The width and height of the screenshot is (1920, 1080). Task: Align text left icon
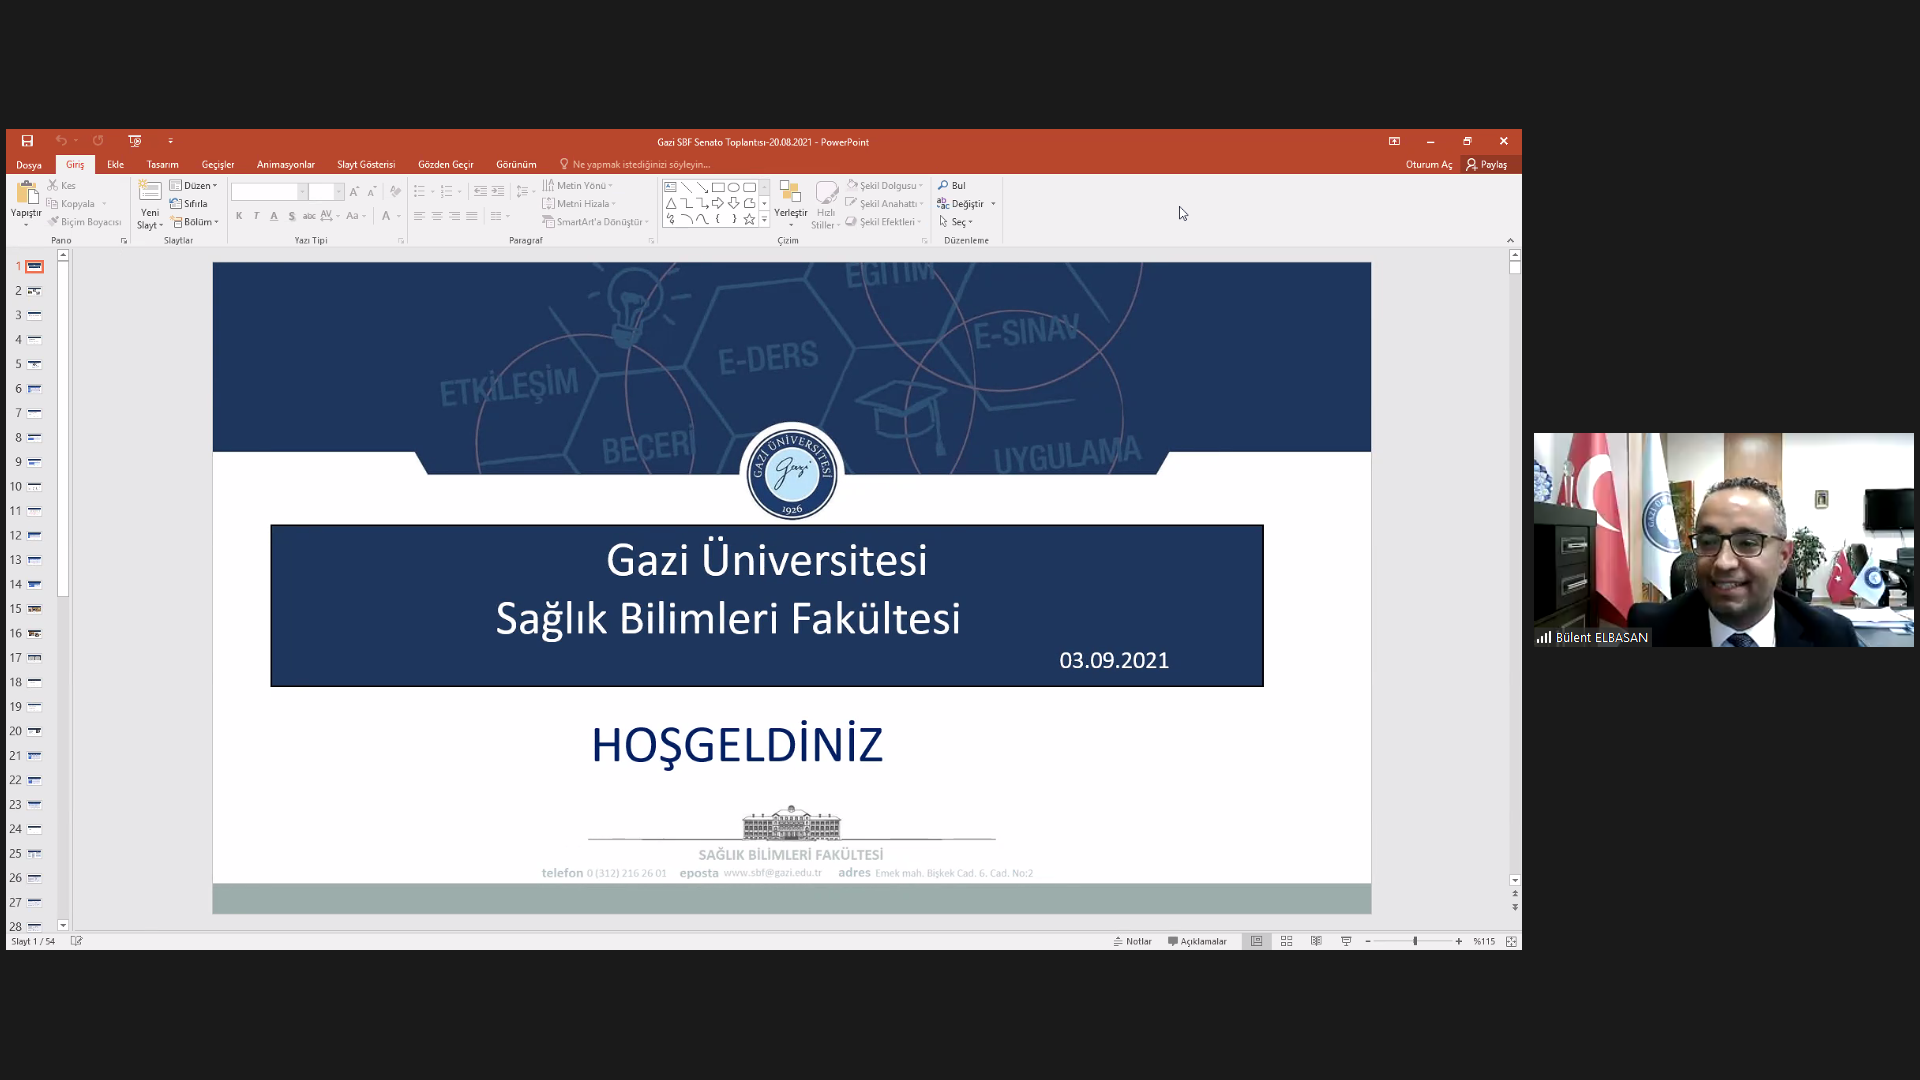point(419,216)
